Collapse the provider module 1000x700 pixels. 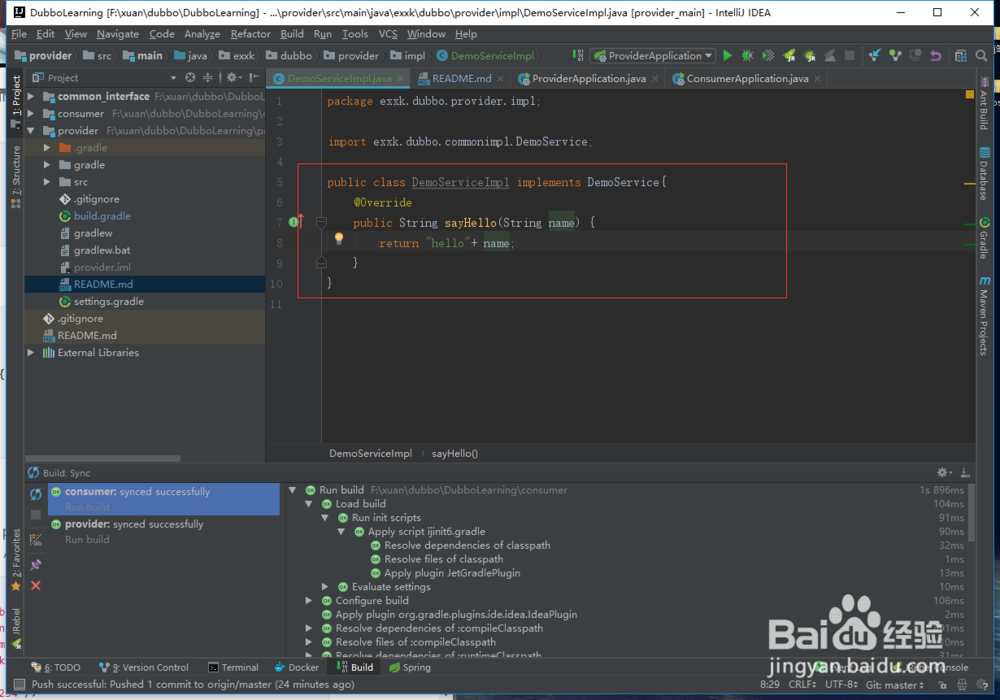pos(30,131)
